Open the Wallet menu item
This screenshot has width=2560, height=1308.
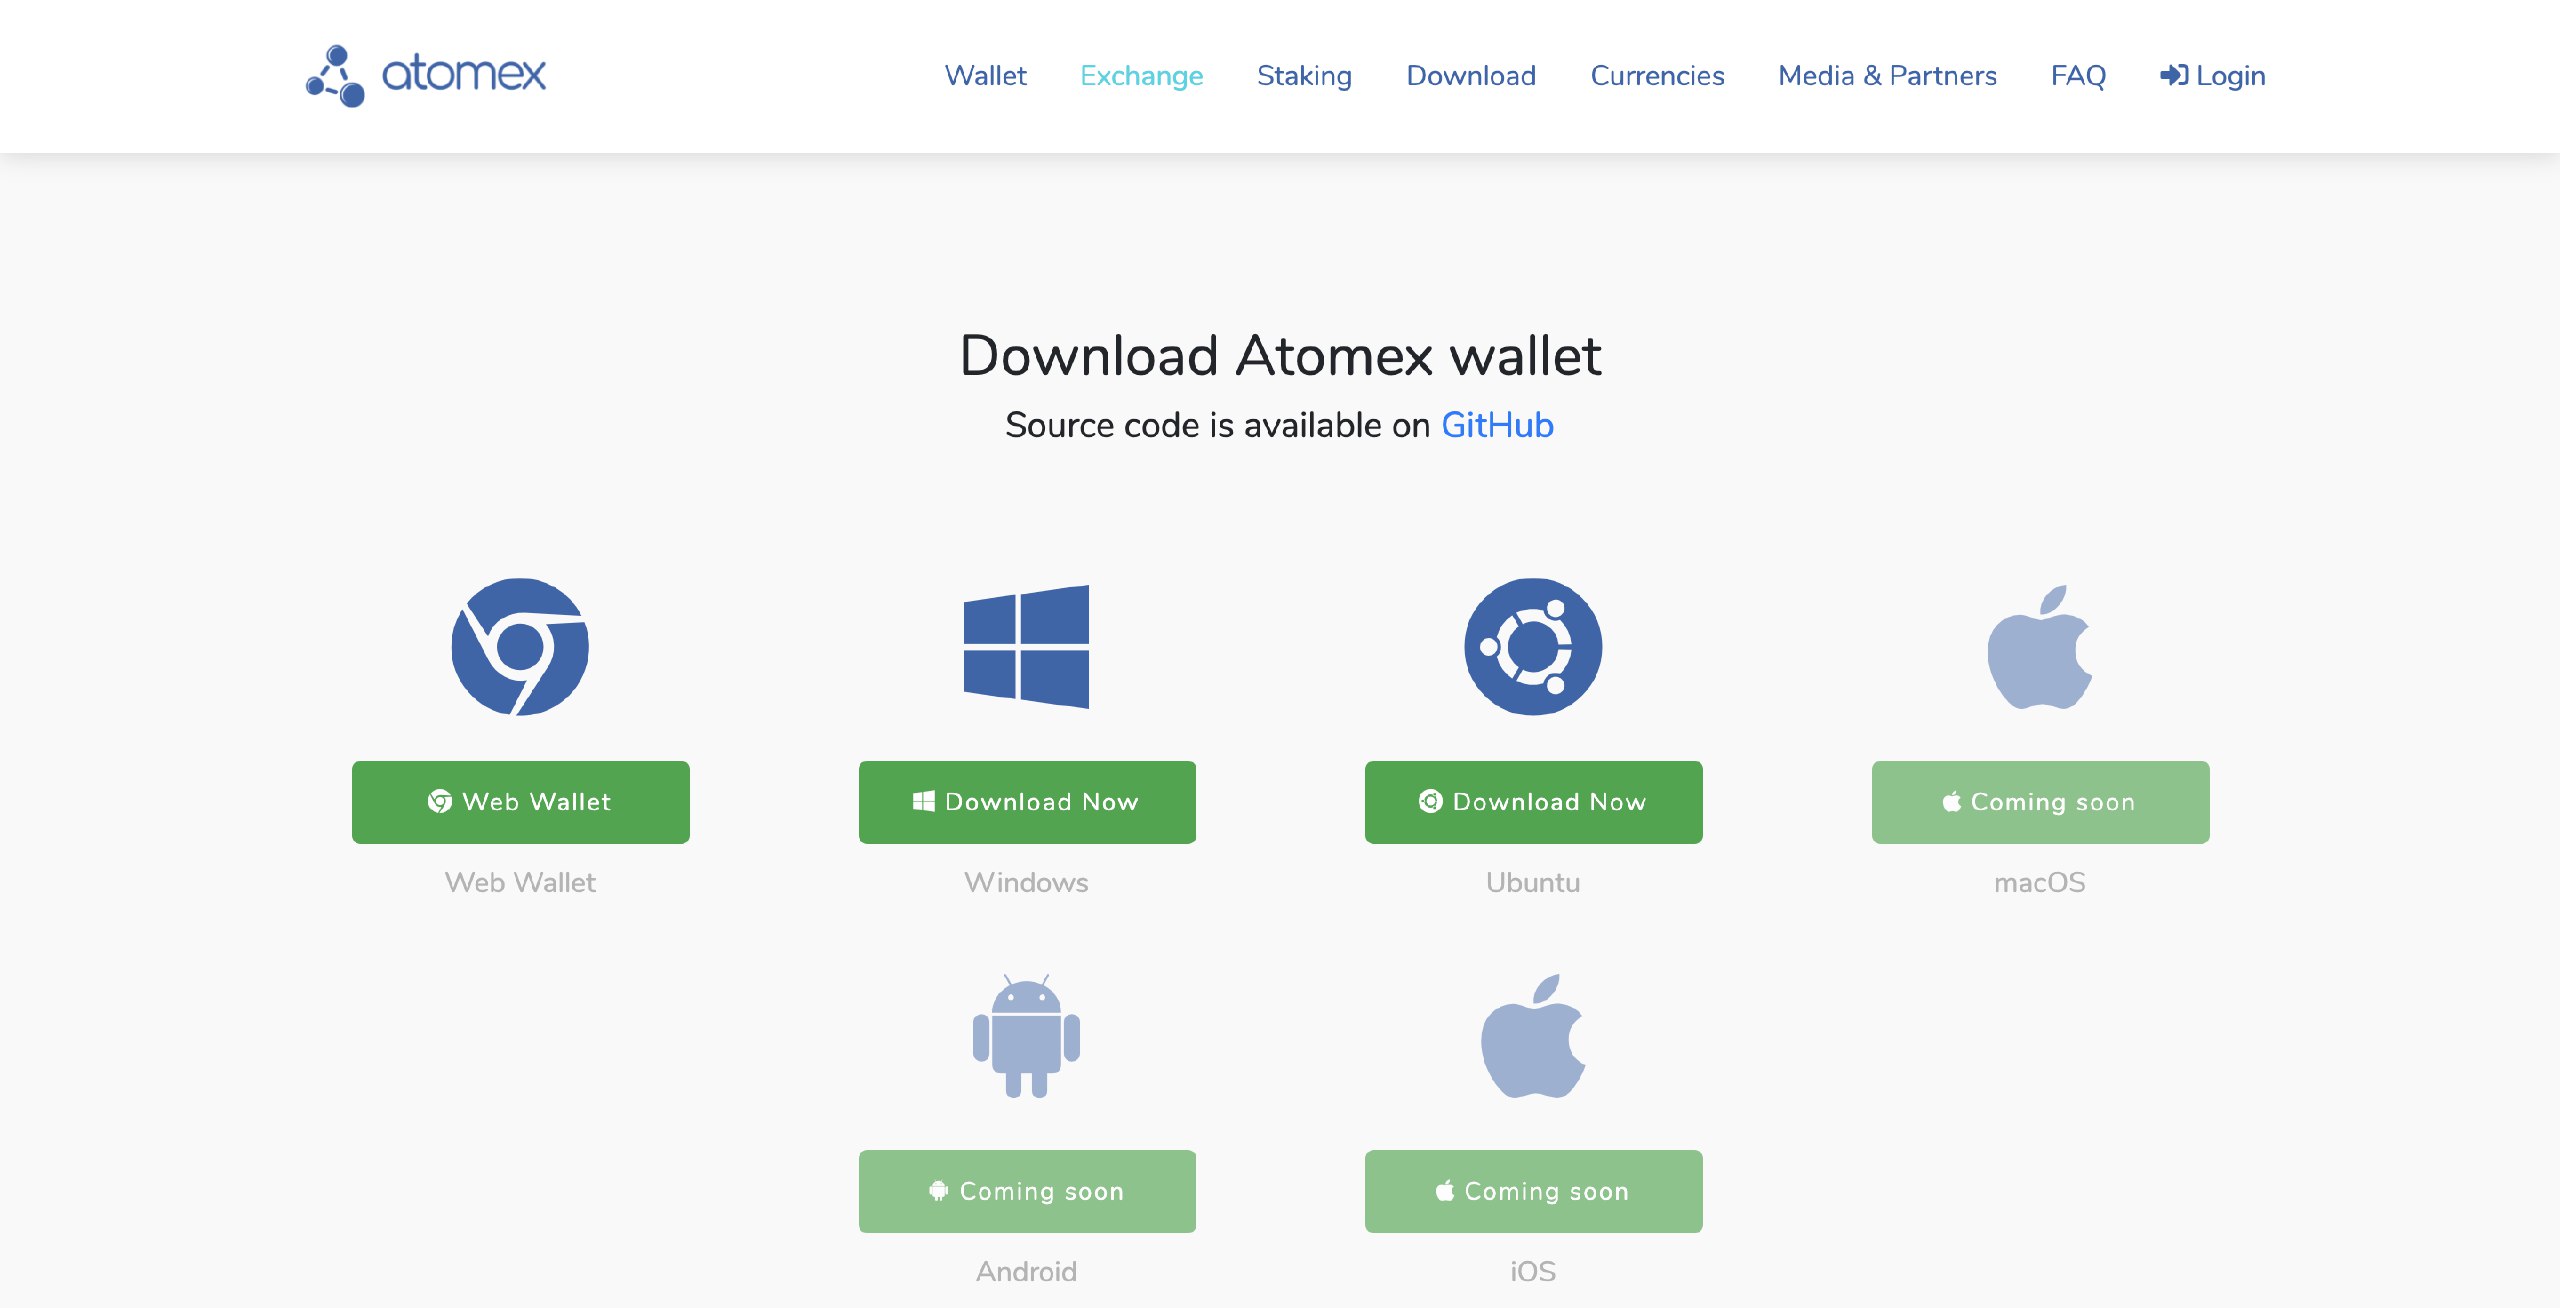(x=985, y=75)
